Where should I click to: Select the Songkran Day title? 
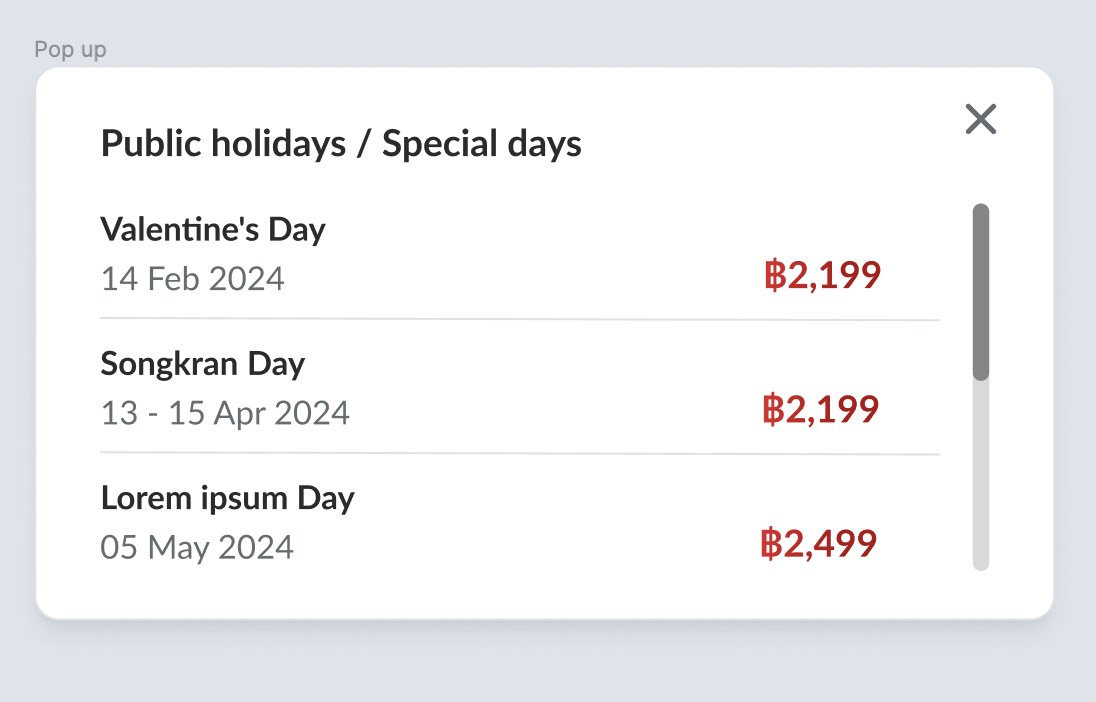203,364
